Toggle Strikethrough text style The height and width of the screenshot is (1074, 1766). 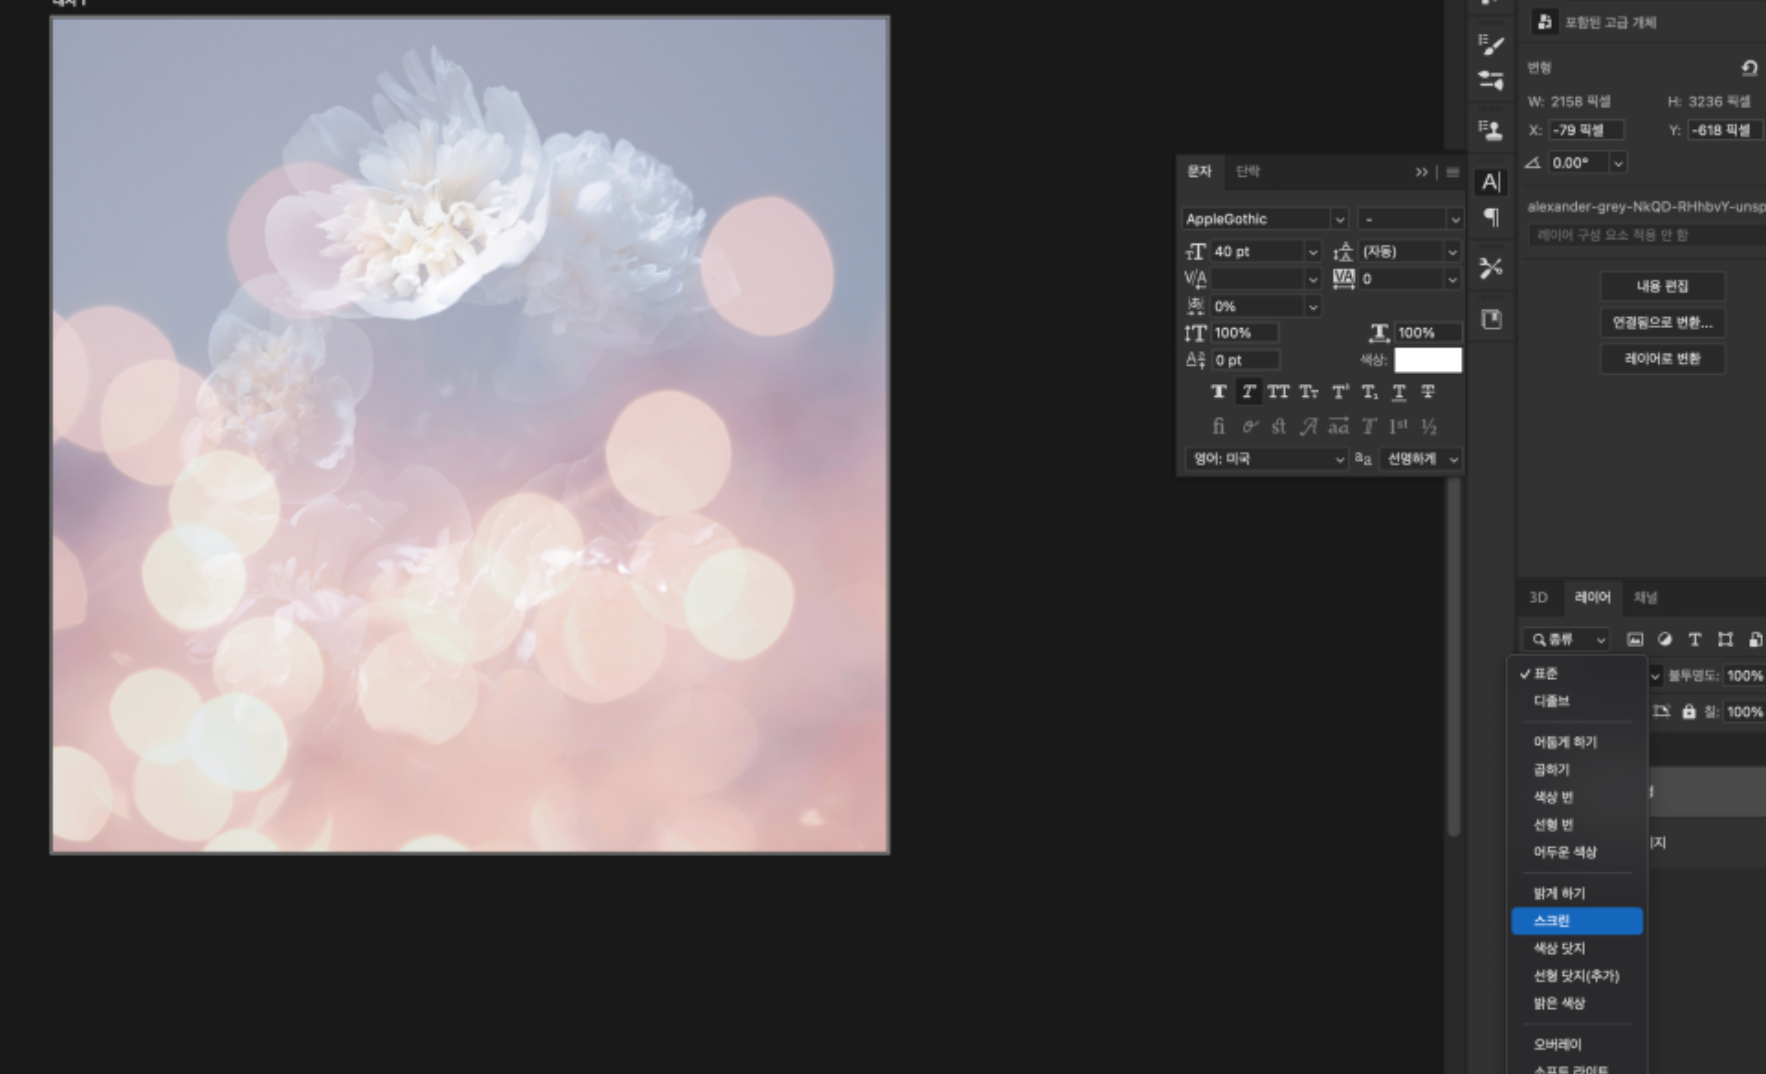click(x=1428, y=392)
